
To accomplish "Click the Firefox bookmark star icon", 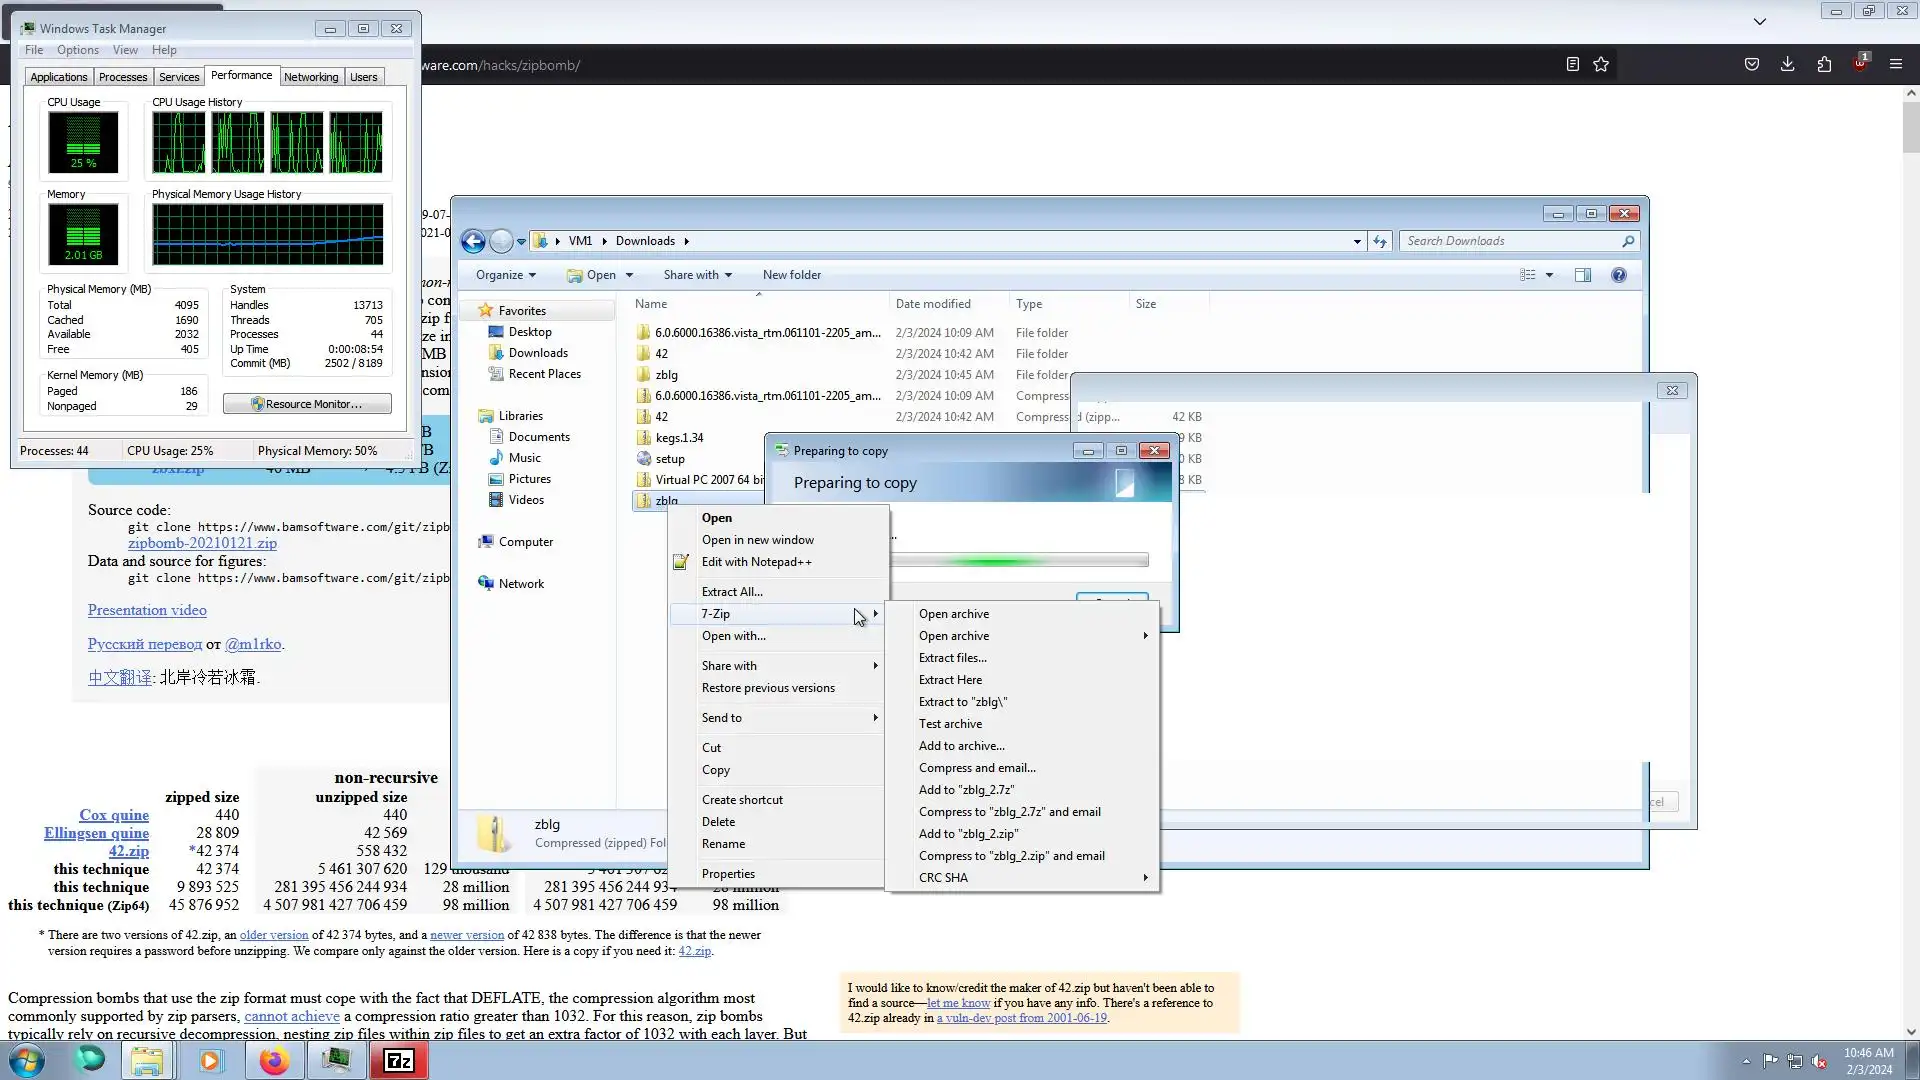I will (x=1601, y=65).
